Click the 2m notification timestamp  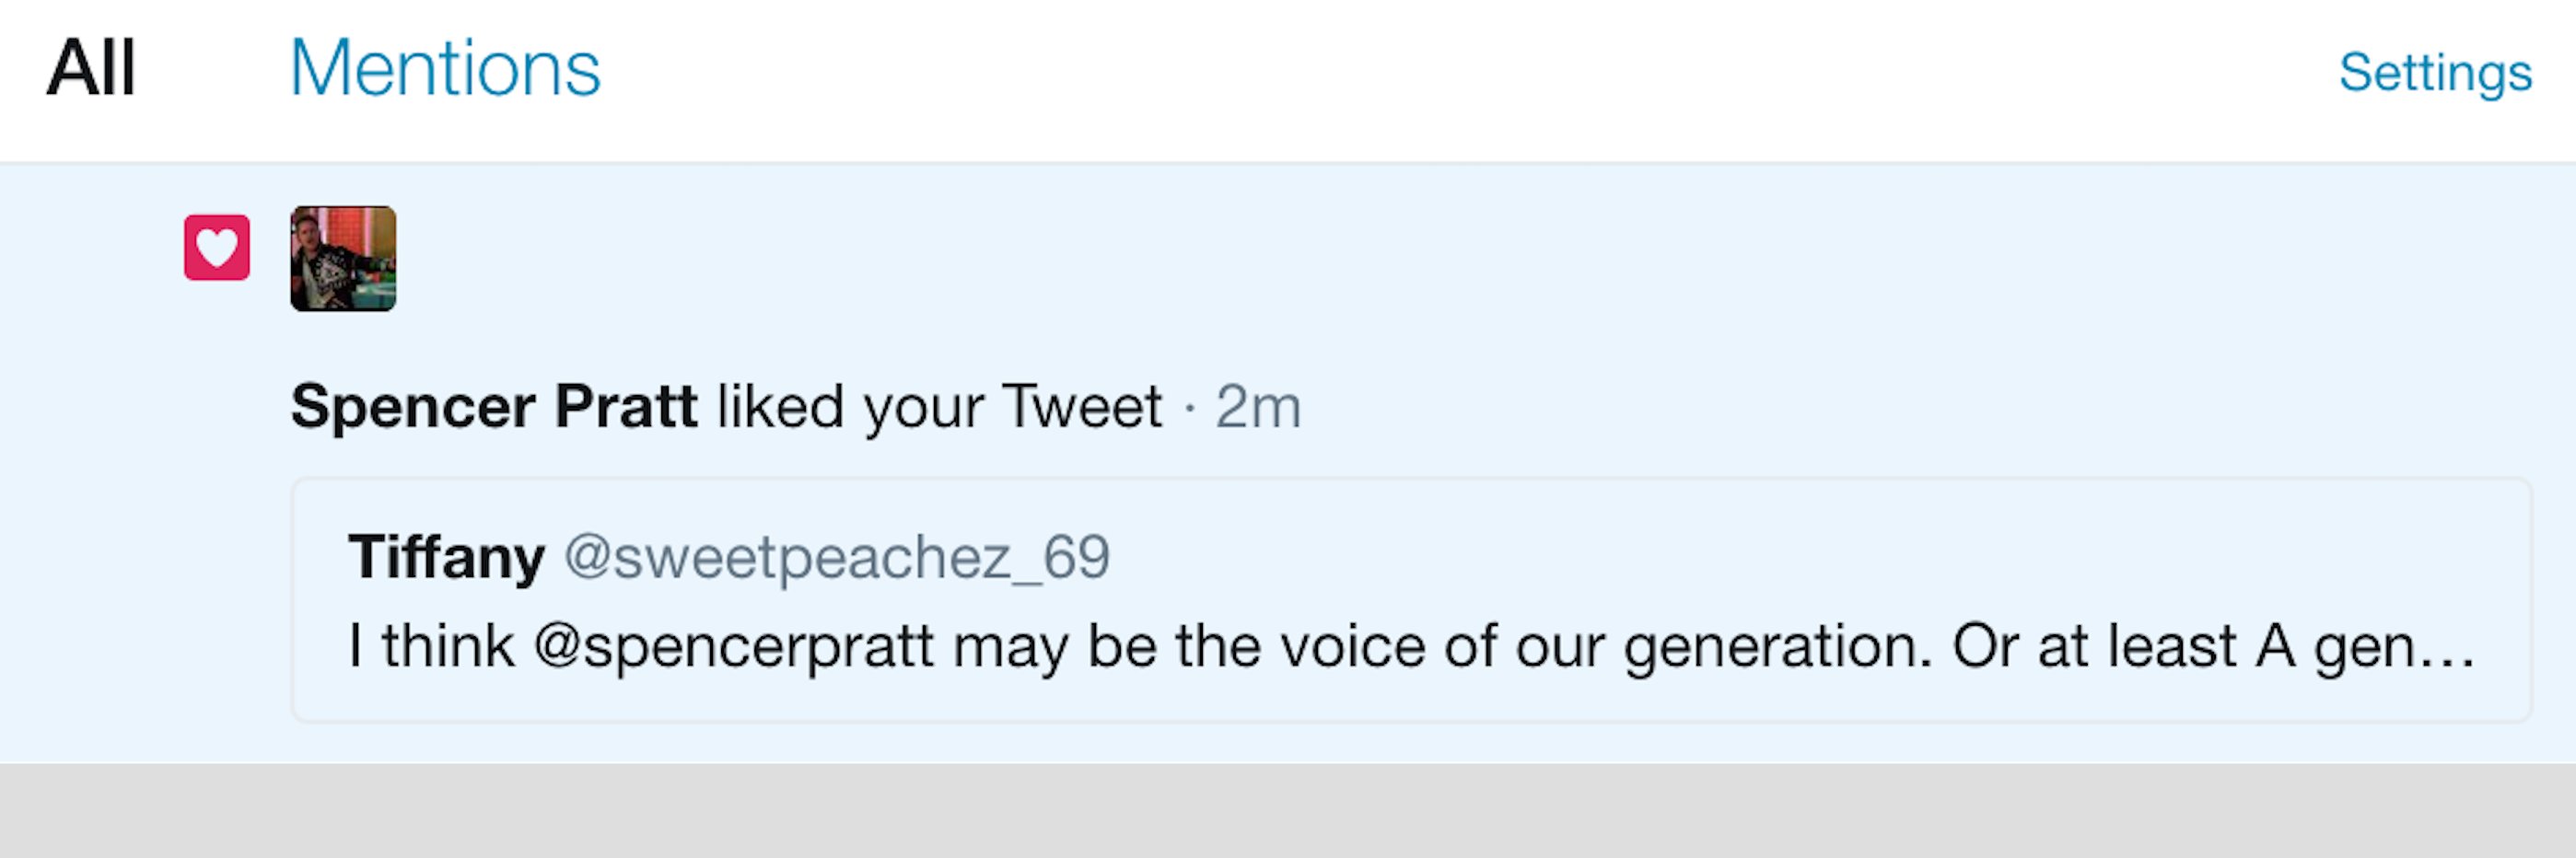coord(1258,407)
